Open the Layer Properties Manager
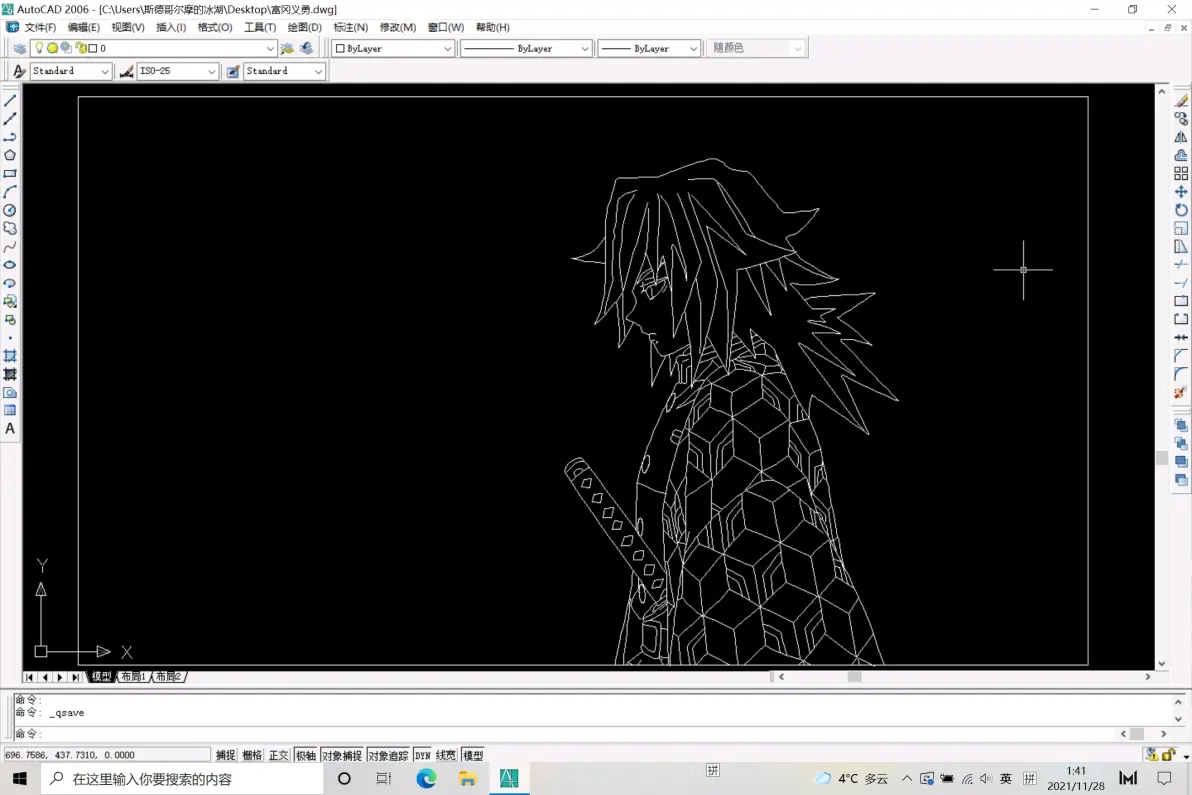This screenshot has height=795, width=1192. coord(19,48)
